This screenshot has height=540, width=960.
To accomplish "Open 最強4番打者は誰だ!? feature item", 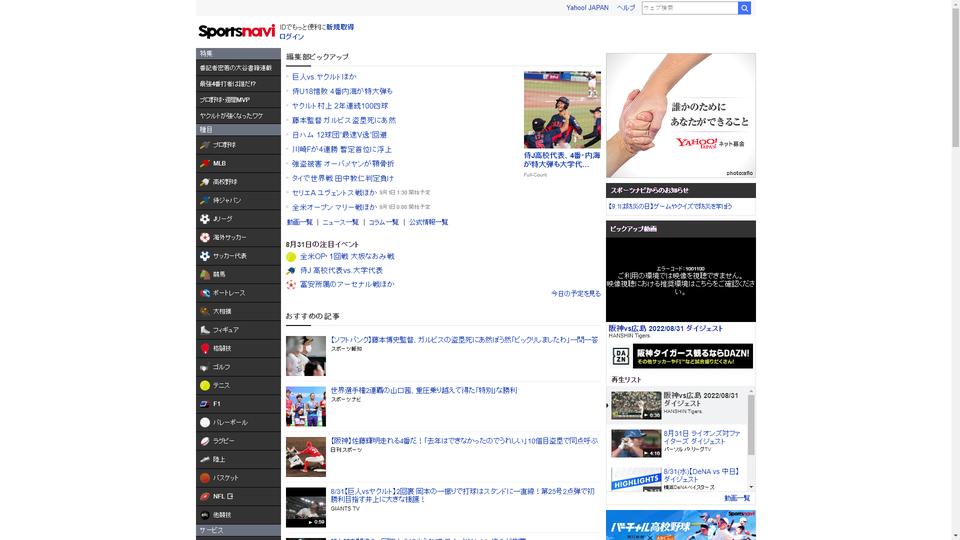I will pyautogui.click(x=238, y=84).
